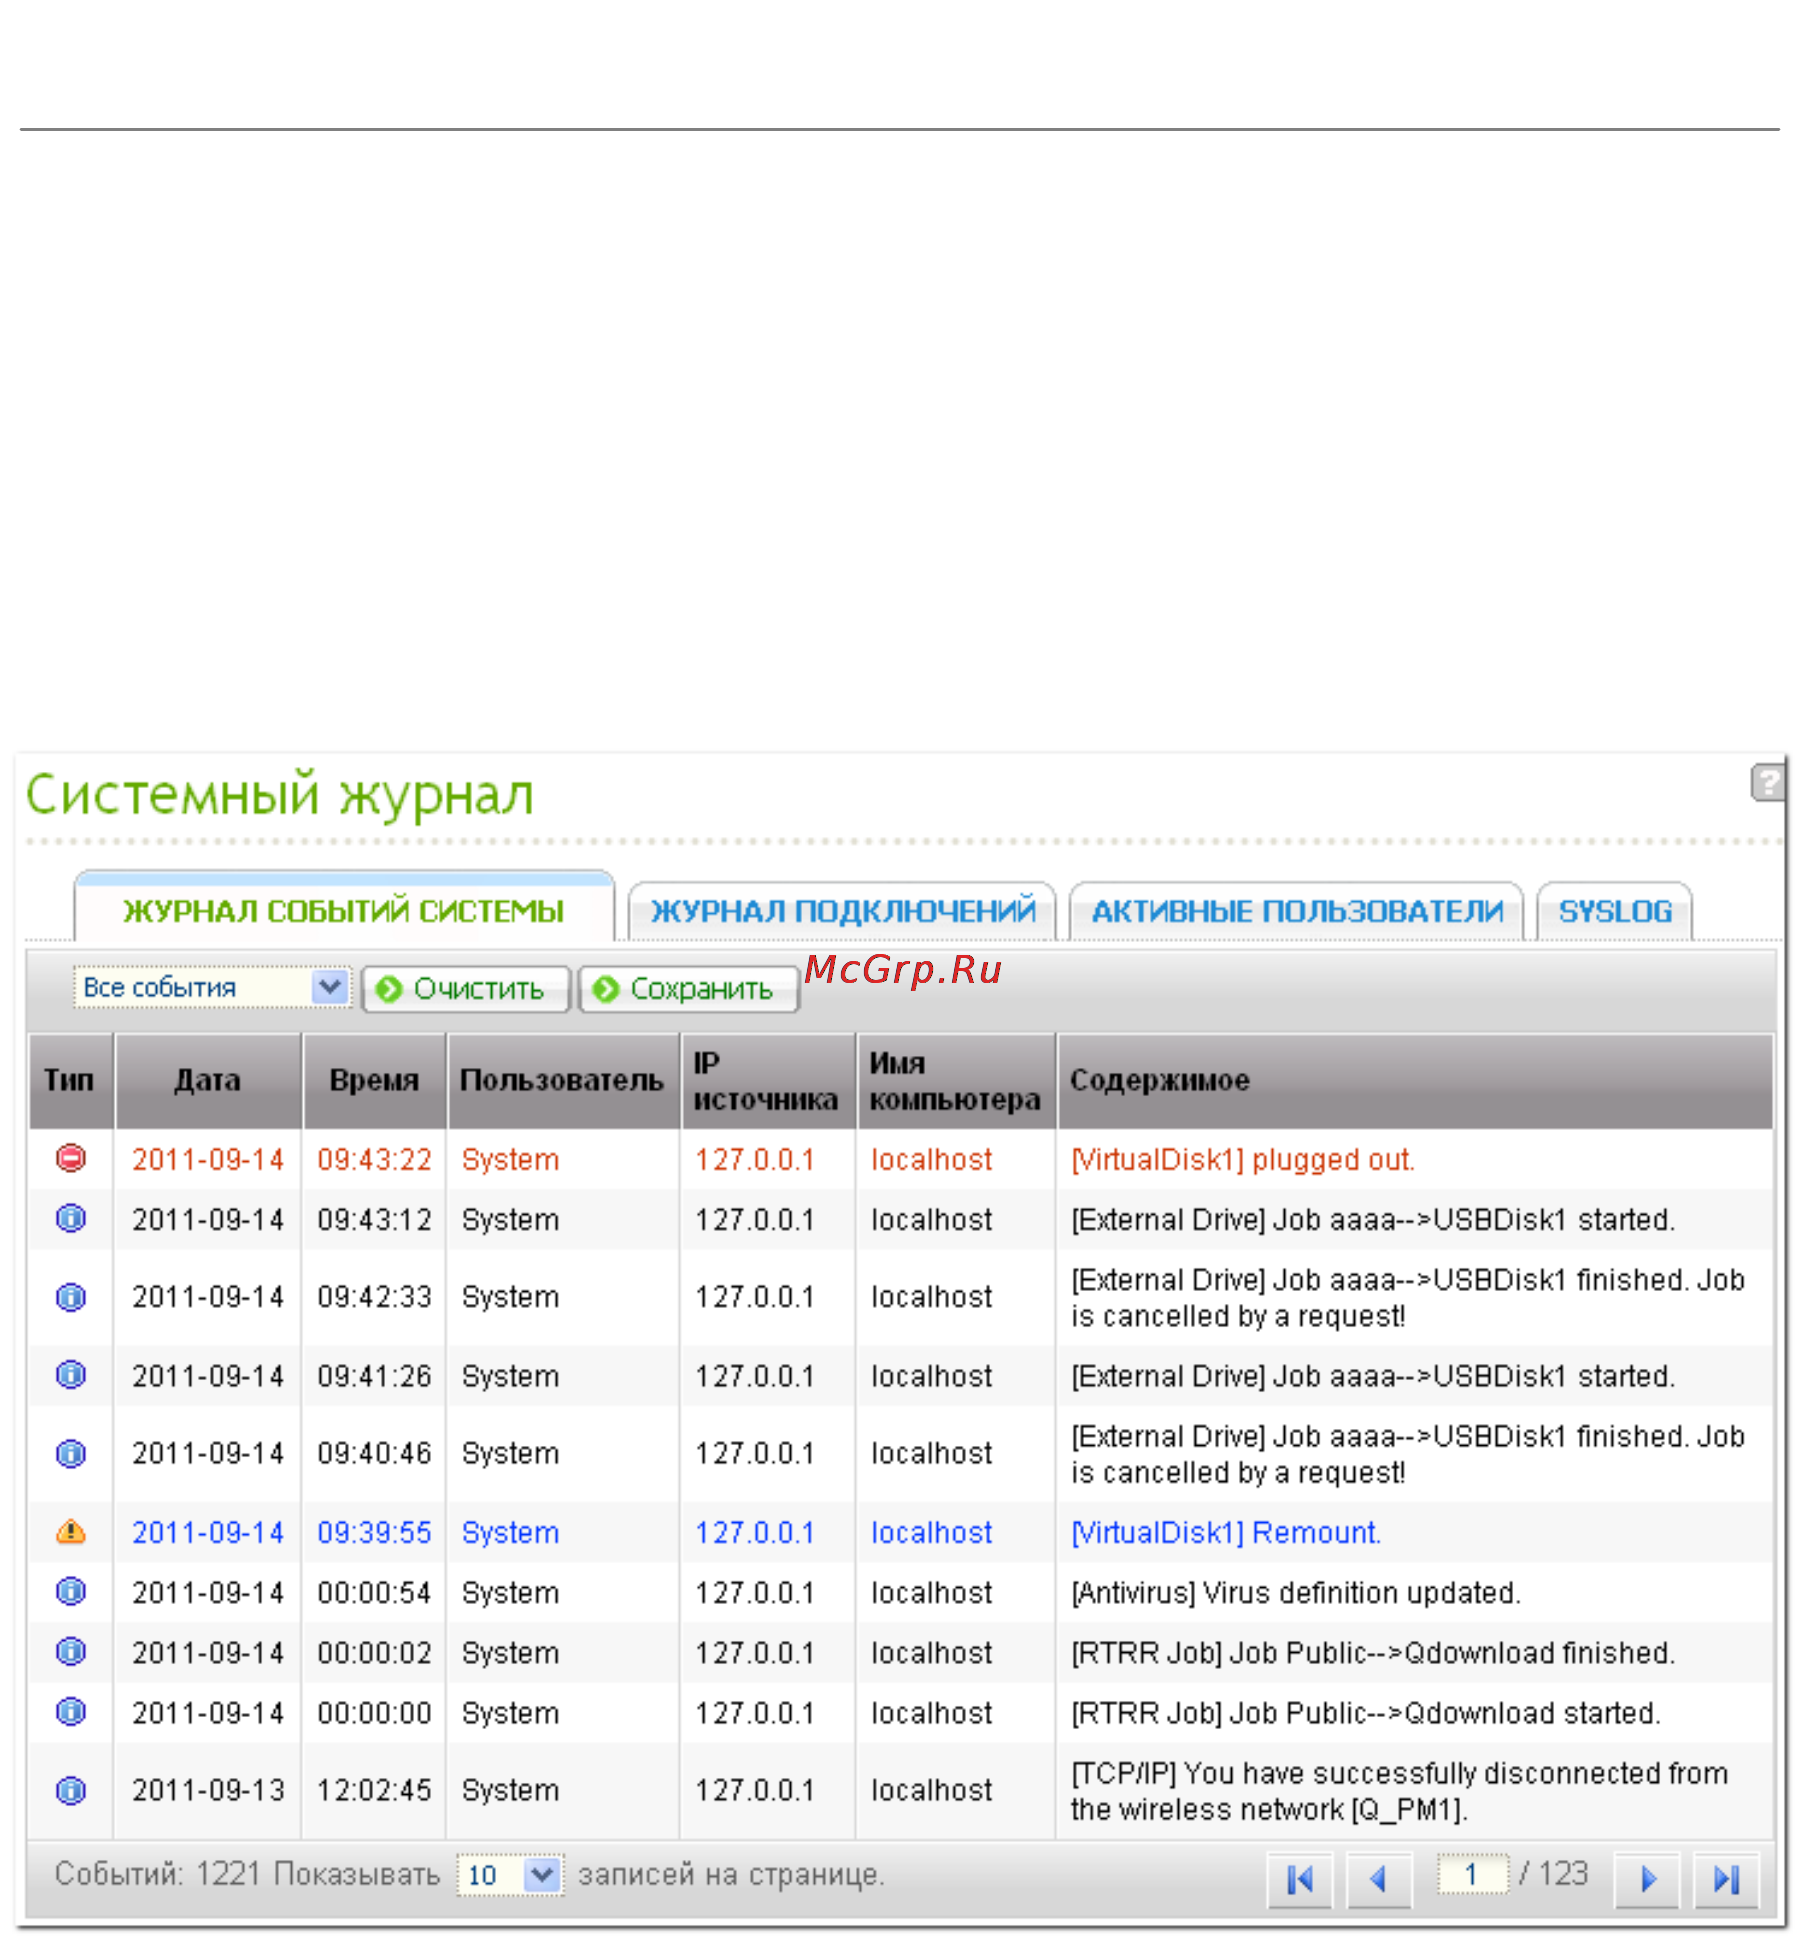Image resolution: width=1795 pixels, height=1936 pixels.
Task: Click date '2011-09-13' cell
Action: tap(208, 1790)
